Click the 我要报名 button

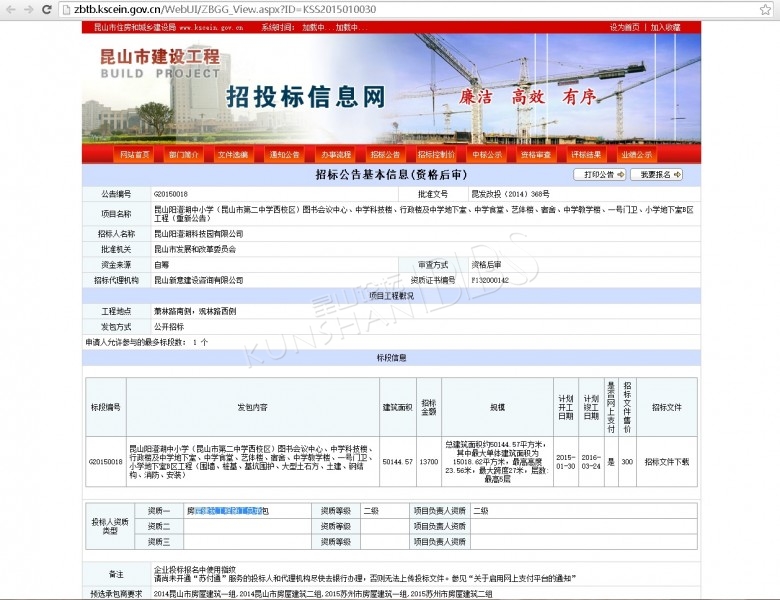click(x=657, y=175)
